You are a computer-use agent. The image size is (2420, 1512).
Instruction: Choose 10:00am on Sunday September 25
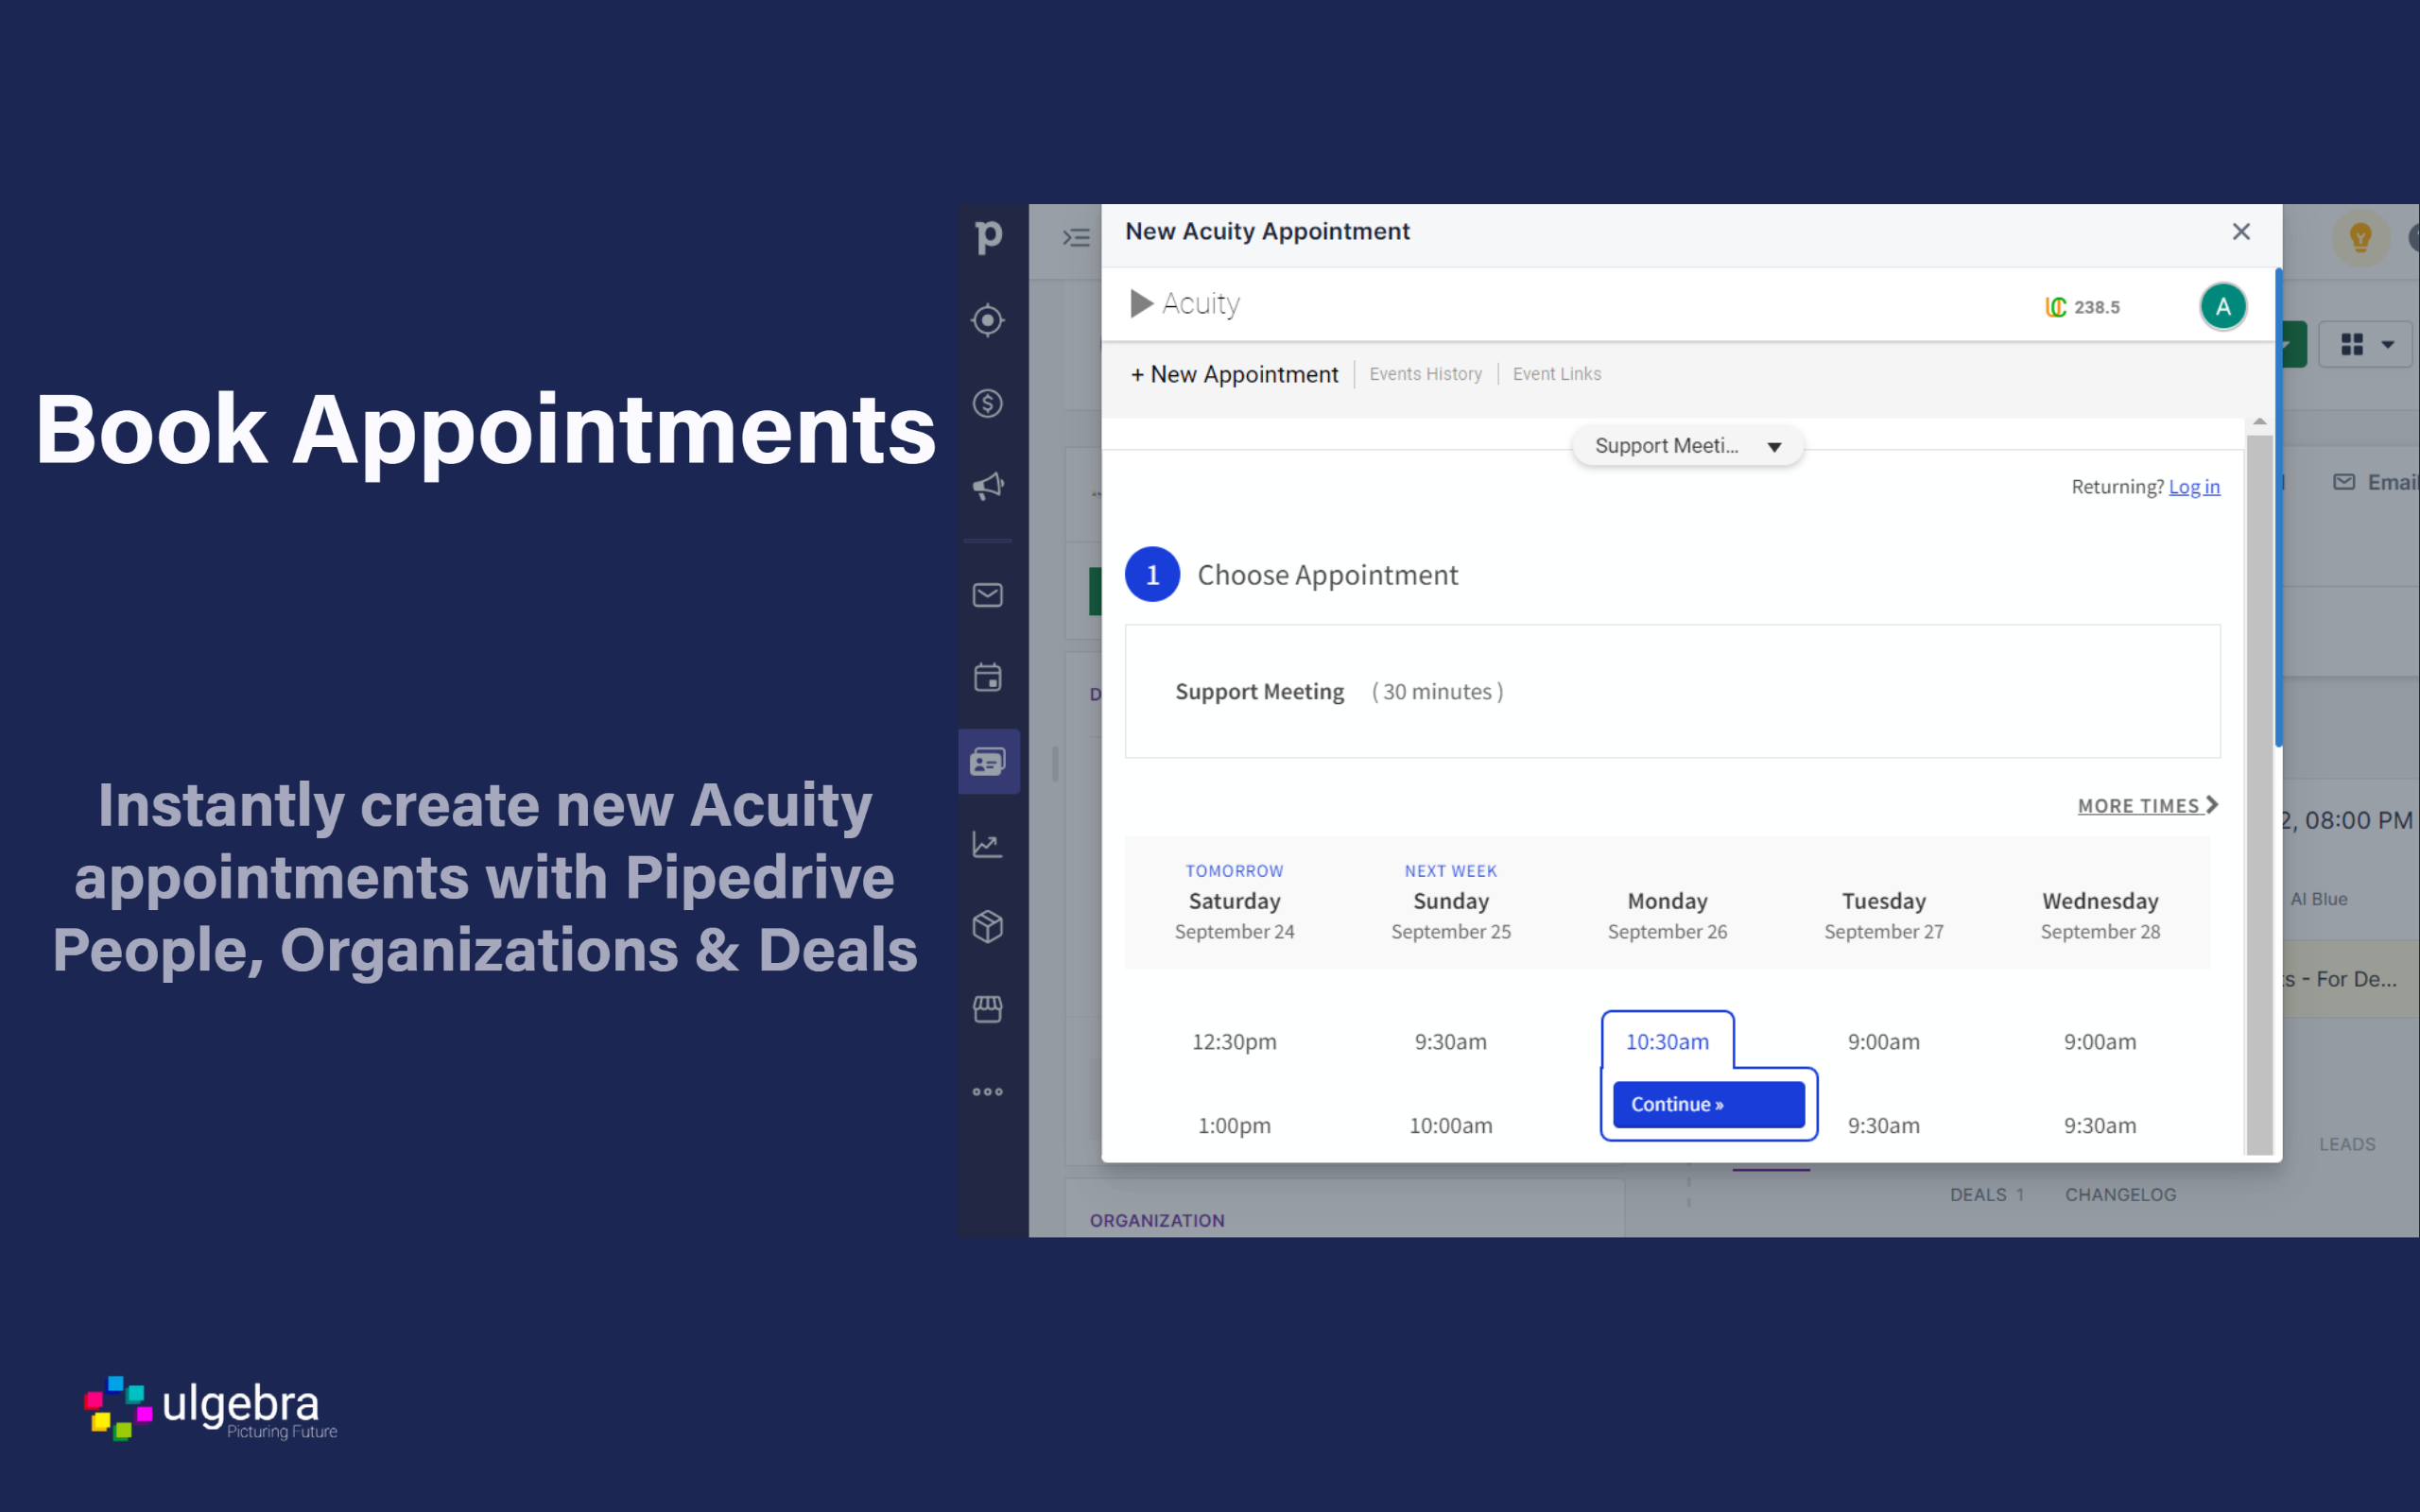pyautogui.click(x=1450, y=1125)
